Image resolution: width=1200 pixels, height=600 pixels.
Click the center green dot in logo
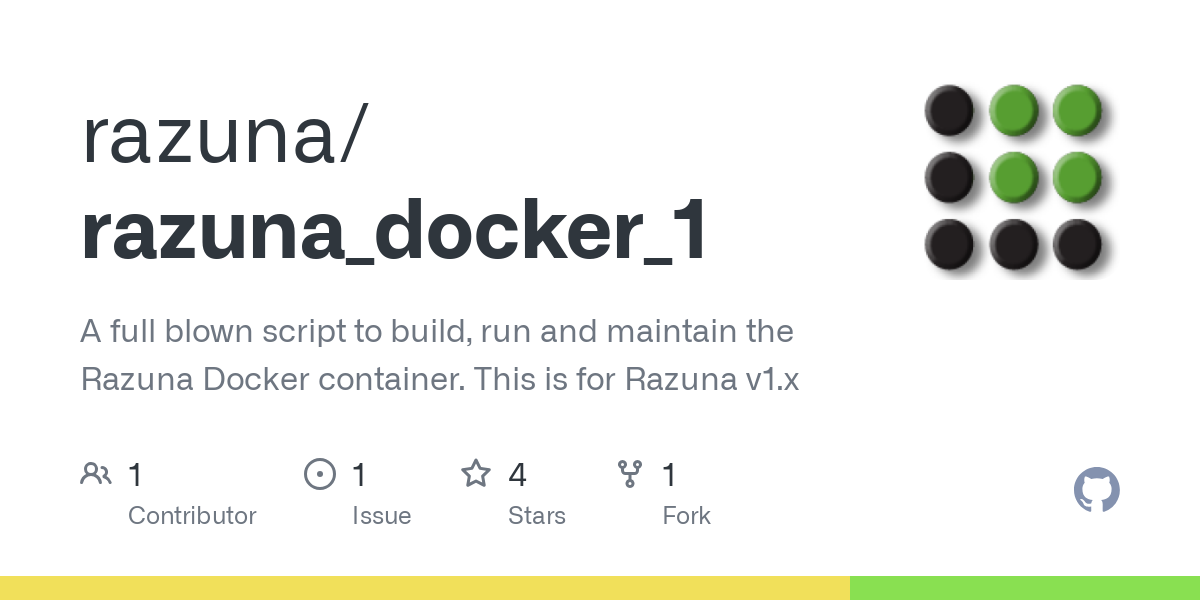tap(1013, 176)
